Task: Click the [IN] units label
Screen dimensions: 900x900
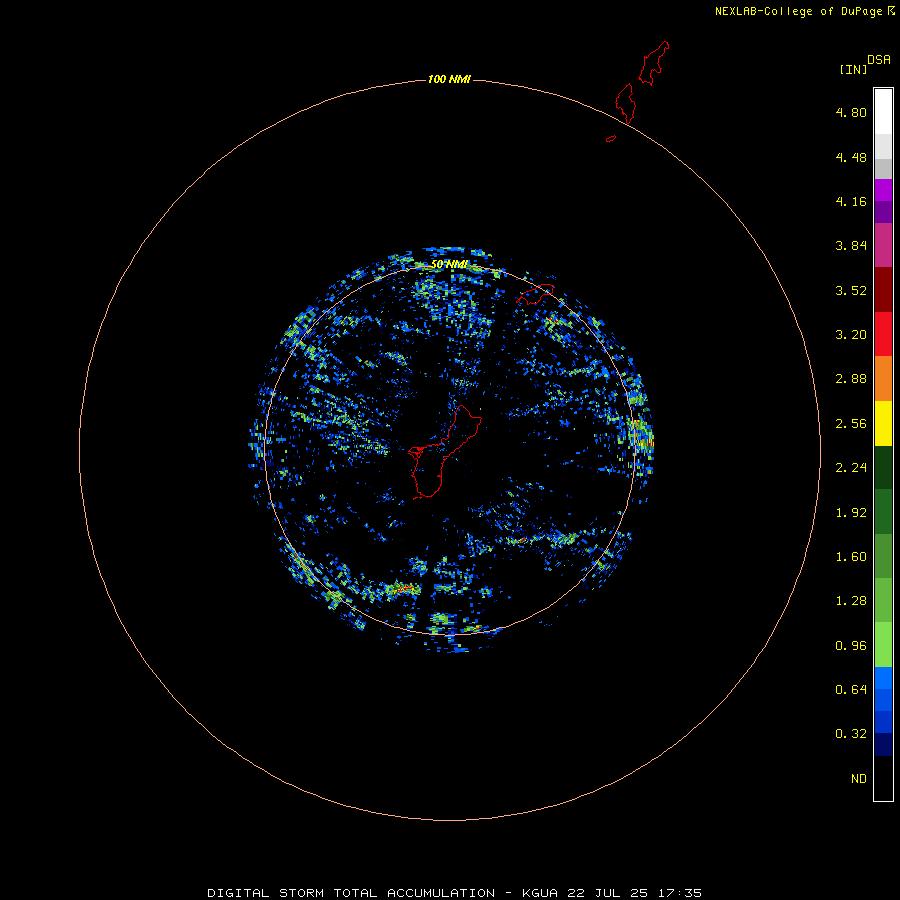Action: coord(853,69)
